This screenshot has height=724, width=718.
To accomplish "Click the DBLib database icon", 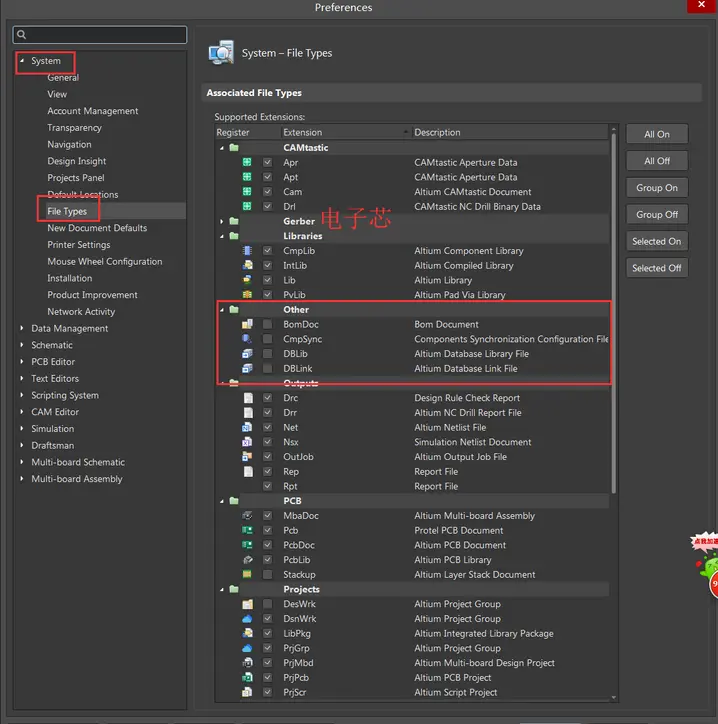I will tap(247, 354).
